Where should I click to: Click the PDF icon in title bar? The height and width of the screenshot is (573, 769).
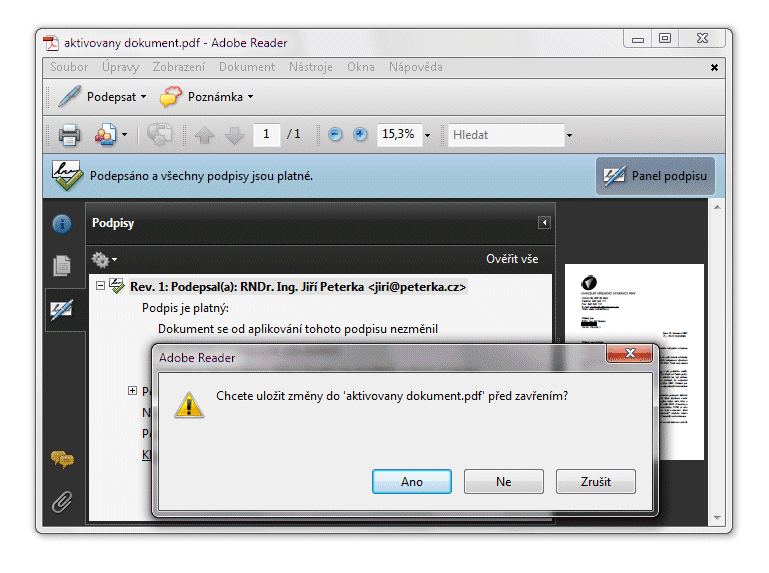(x=51, y=43)
